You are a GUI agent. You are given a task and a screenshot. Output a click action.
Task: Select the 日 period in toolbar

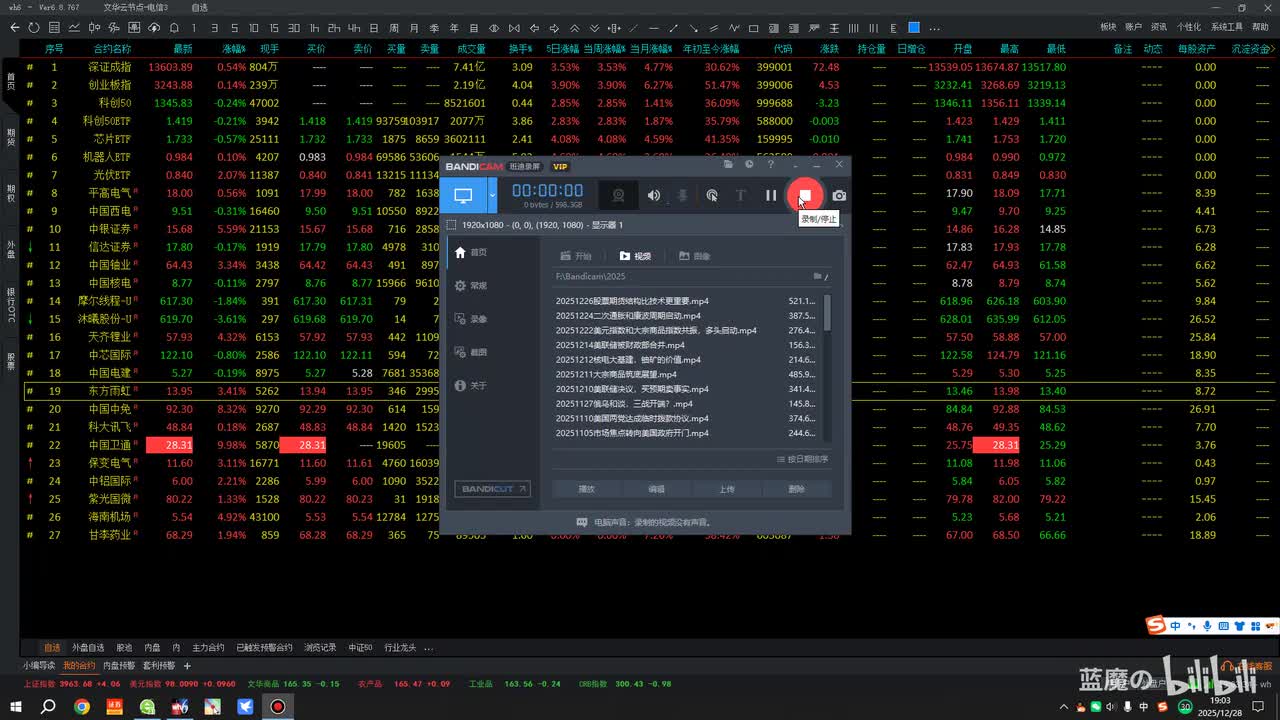tap(375, 27)
